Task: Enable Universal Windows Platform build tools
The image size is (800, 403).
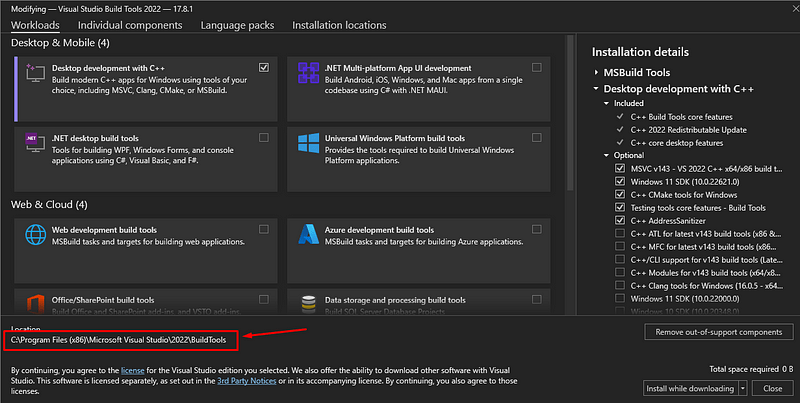Action: 537,137
